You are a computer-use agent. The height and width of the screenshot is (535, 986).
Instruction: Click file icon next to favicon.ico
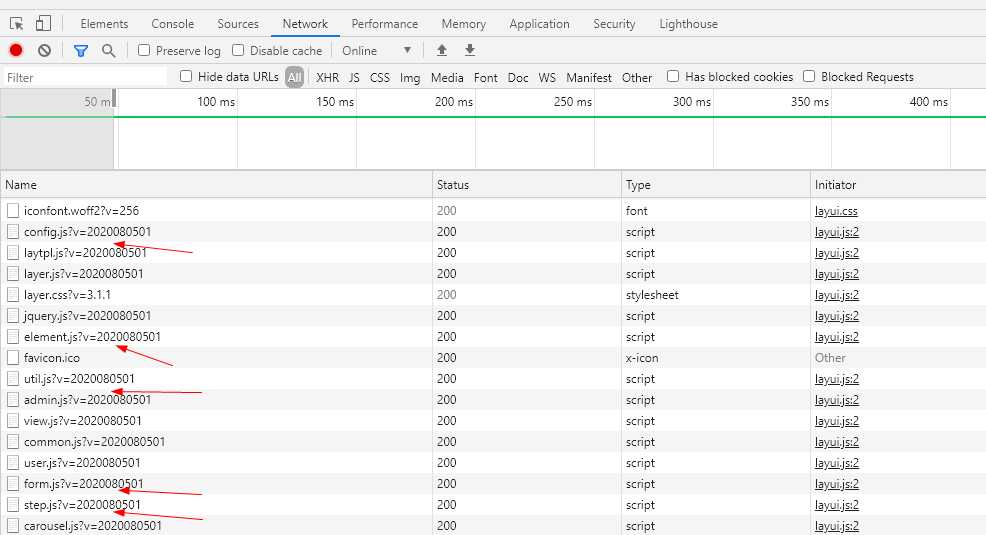(x=13, y=358)
